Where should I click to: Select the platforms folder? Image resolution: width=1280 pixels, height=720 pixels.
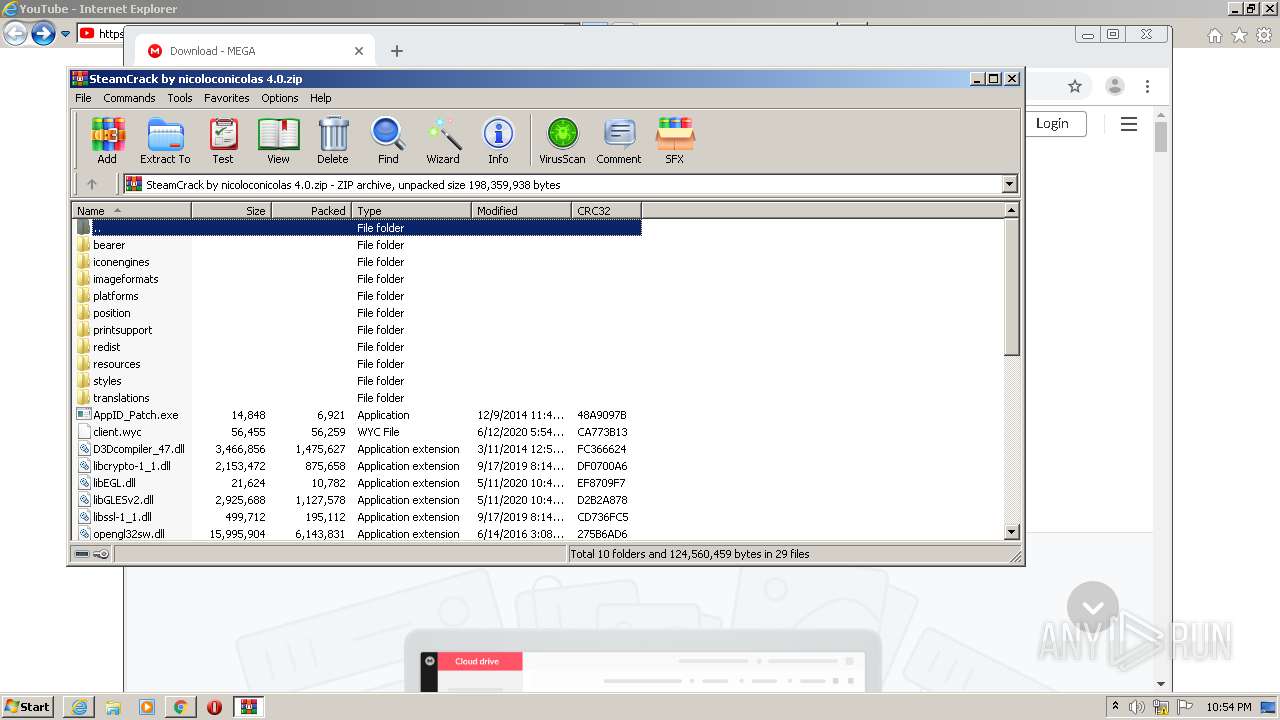click(115, 296)
